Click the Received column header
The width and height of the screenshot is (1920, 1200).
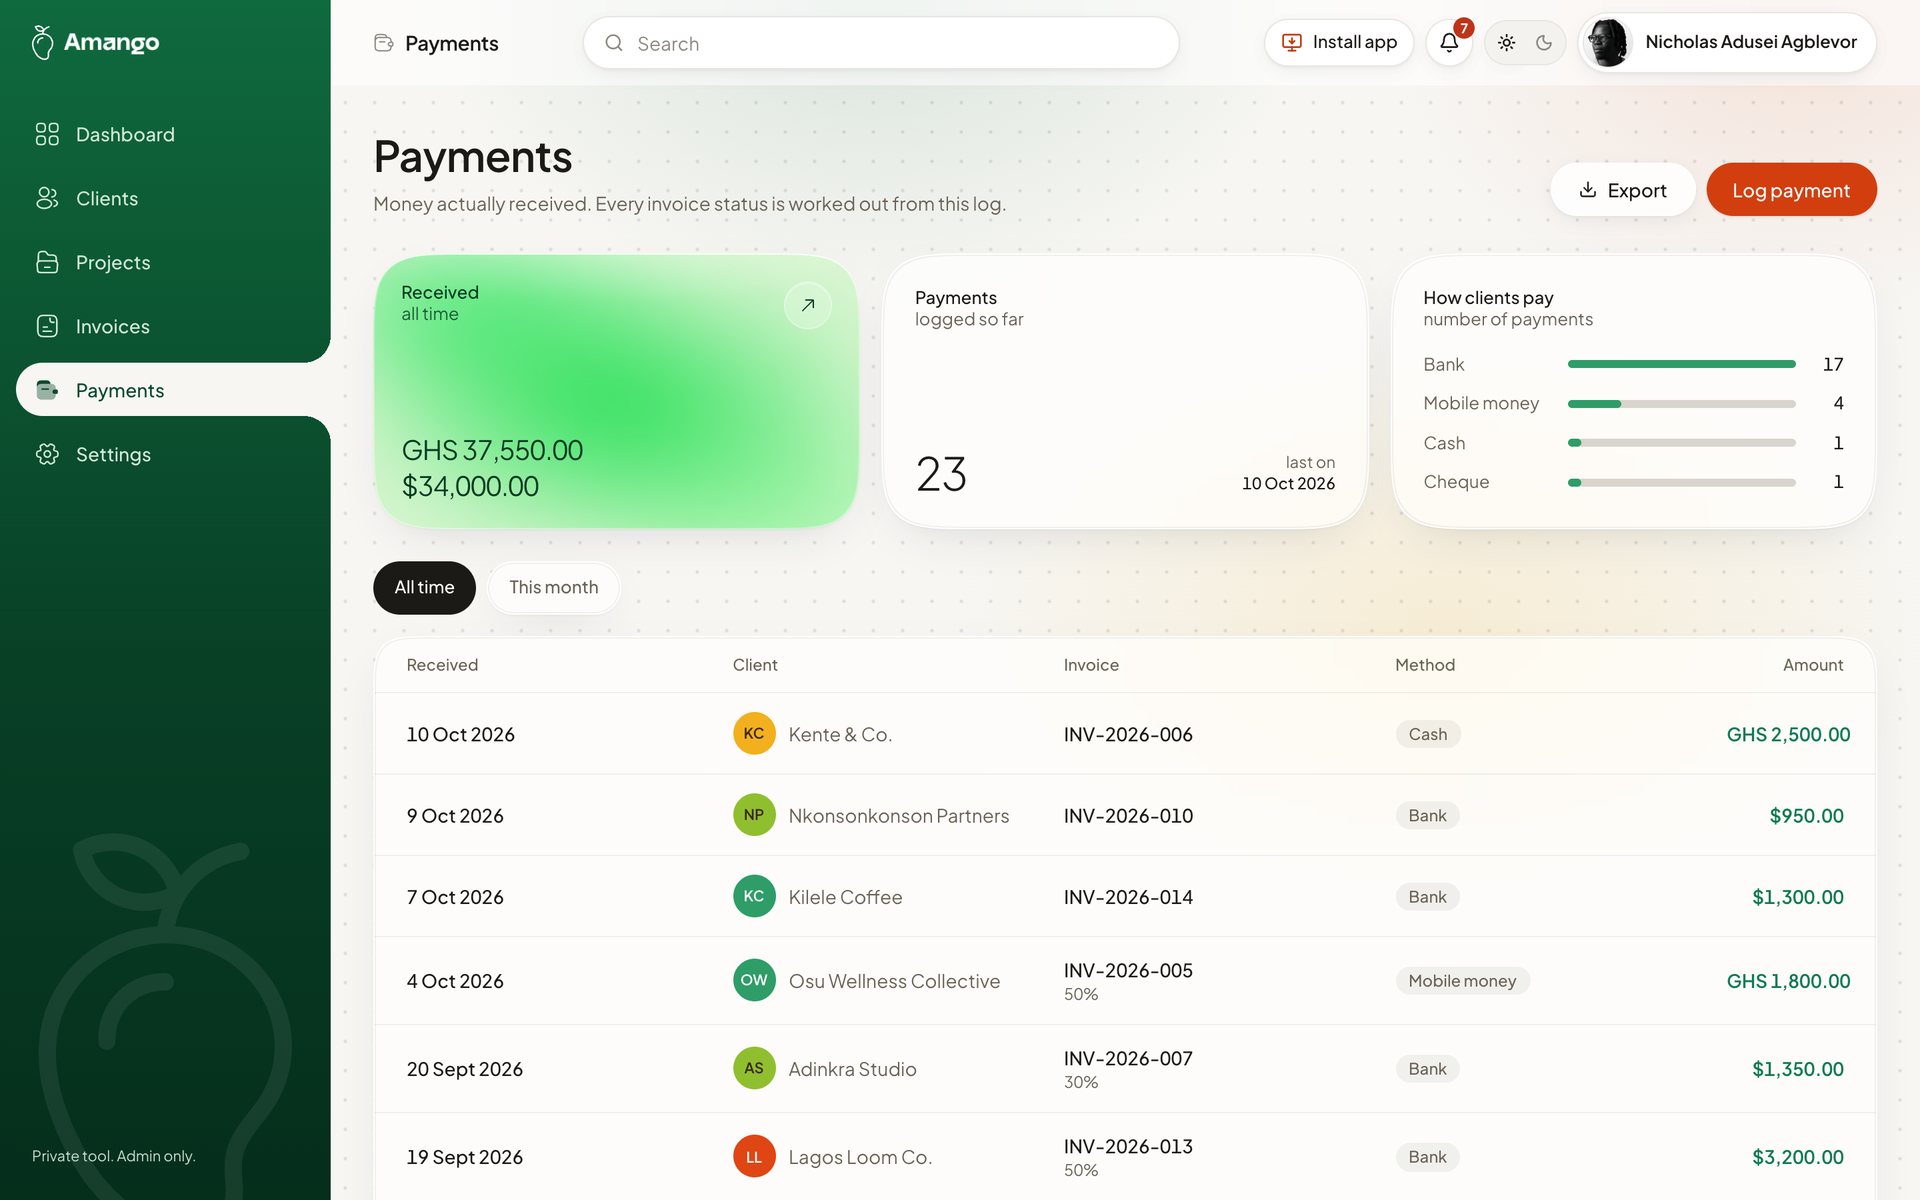click(442, 665)
